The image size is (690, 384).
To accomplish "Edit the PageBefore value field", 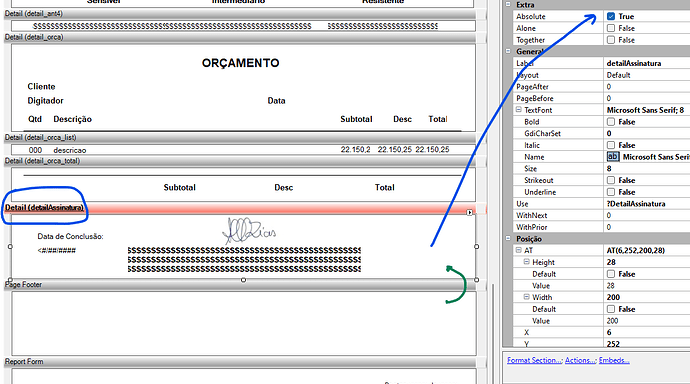I will [x=647, y=99].
